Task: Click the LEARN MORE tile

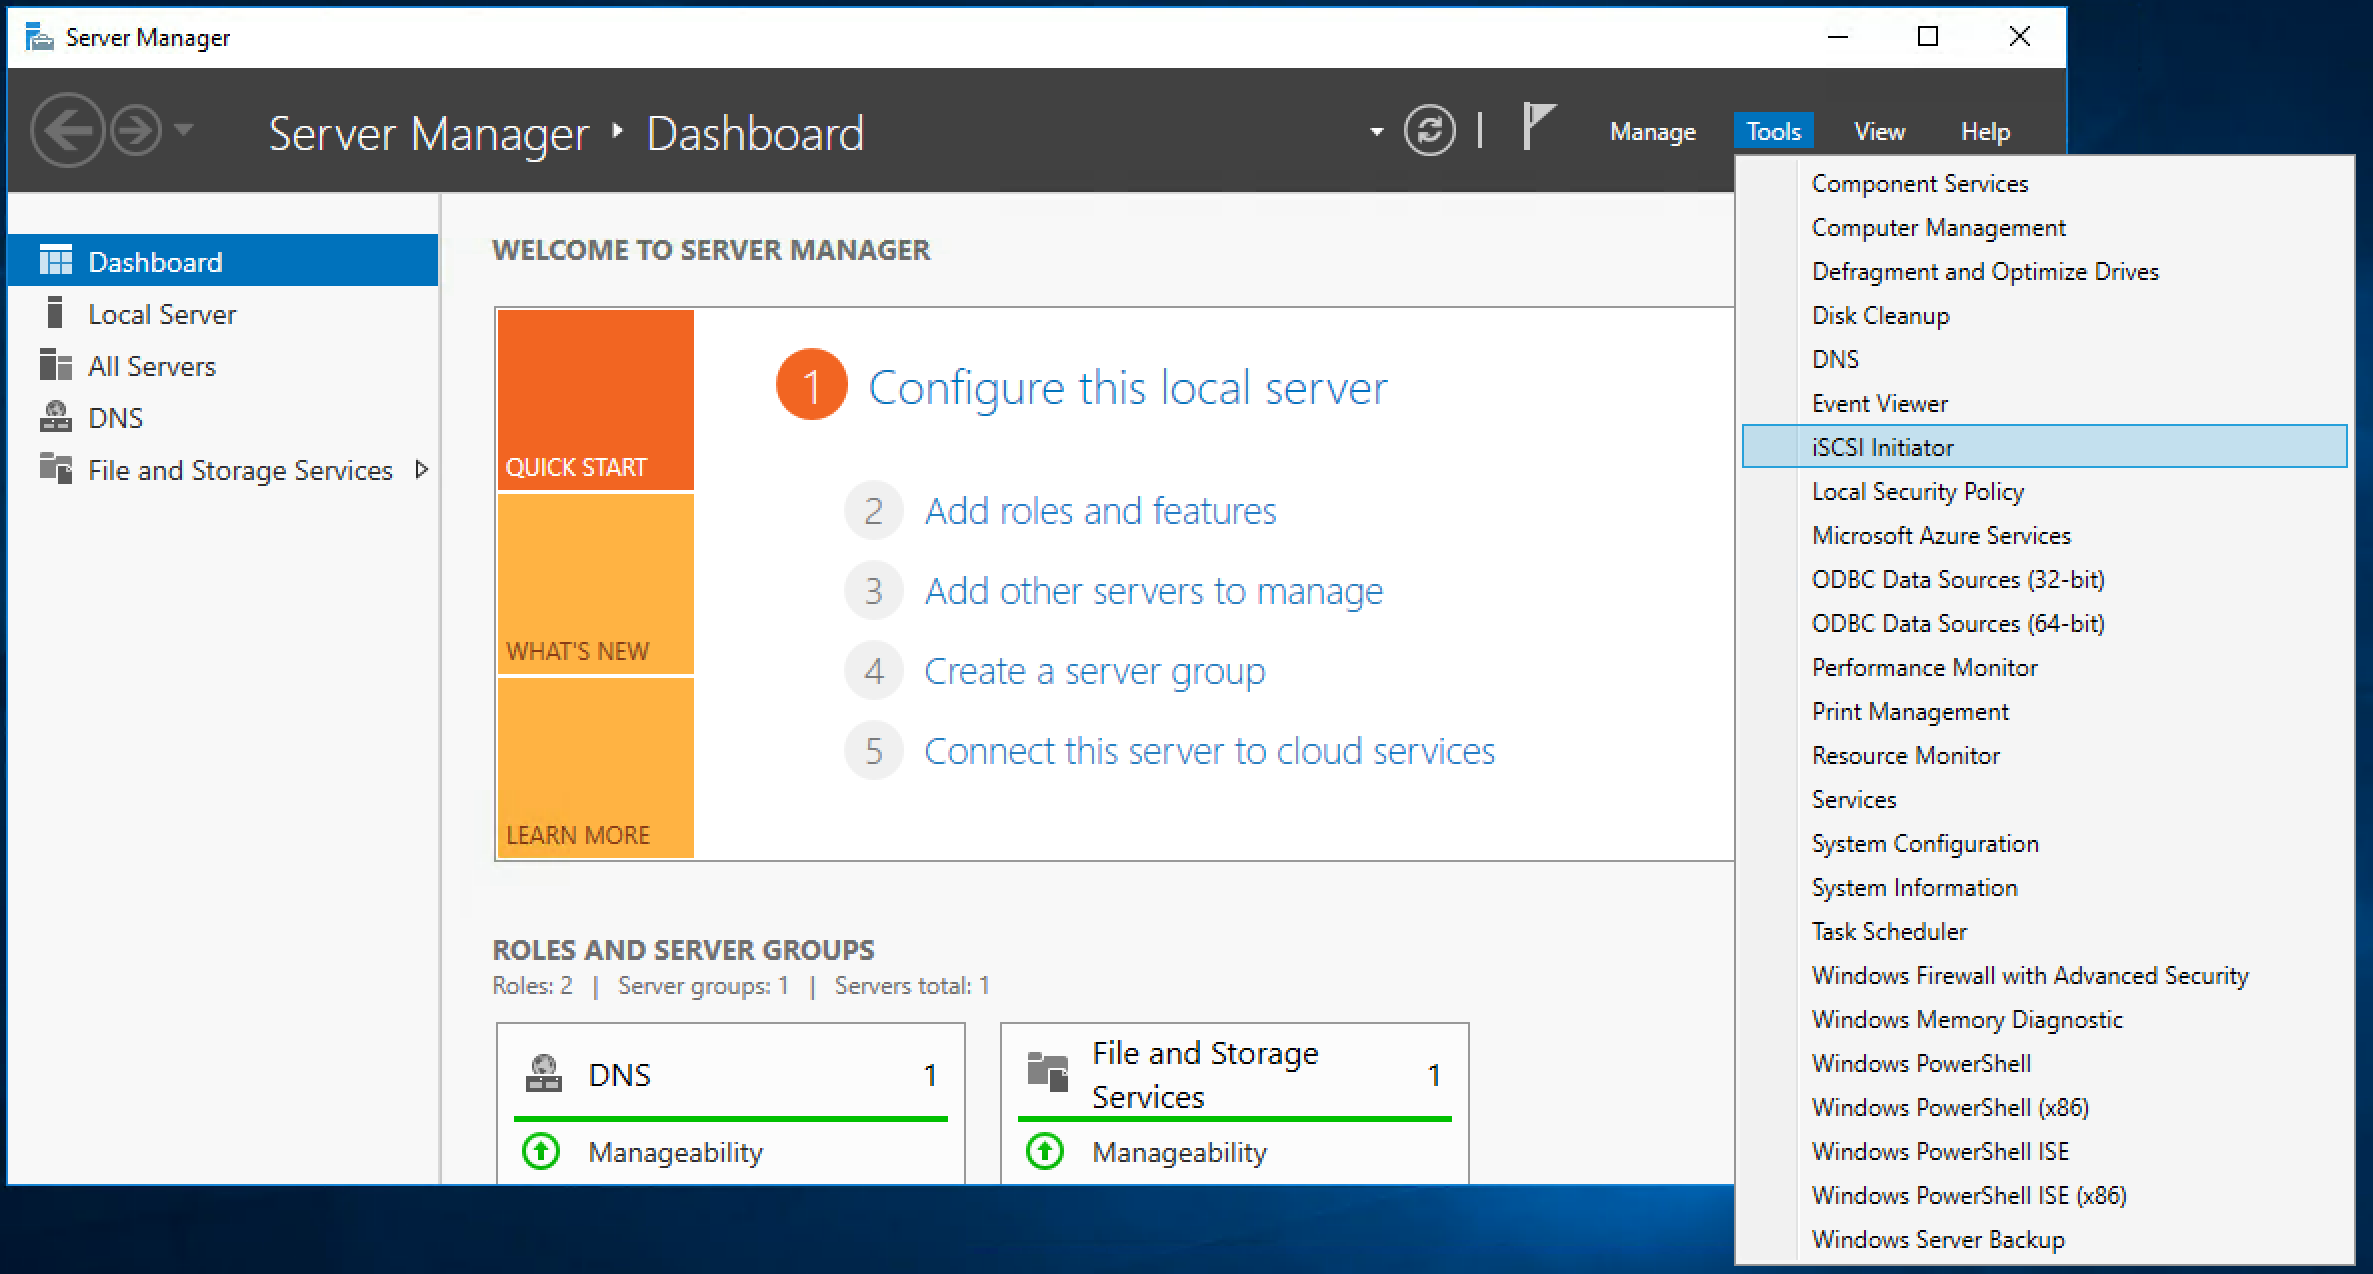Action: coord(595,768)
